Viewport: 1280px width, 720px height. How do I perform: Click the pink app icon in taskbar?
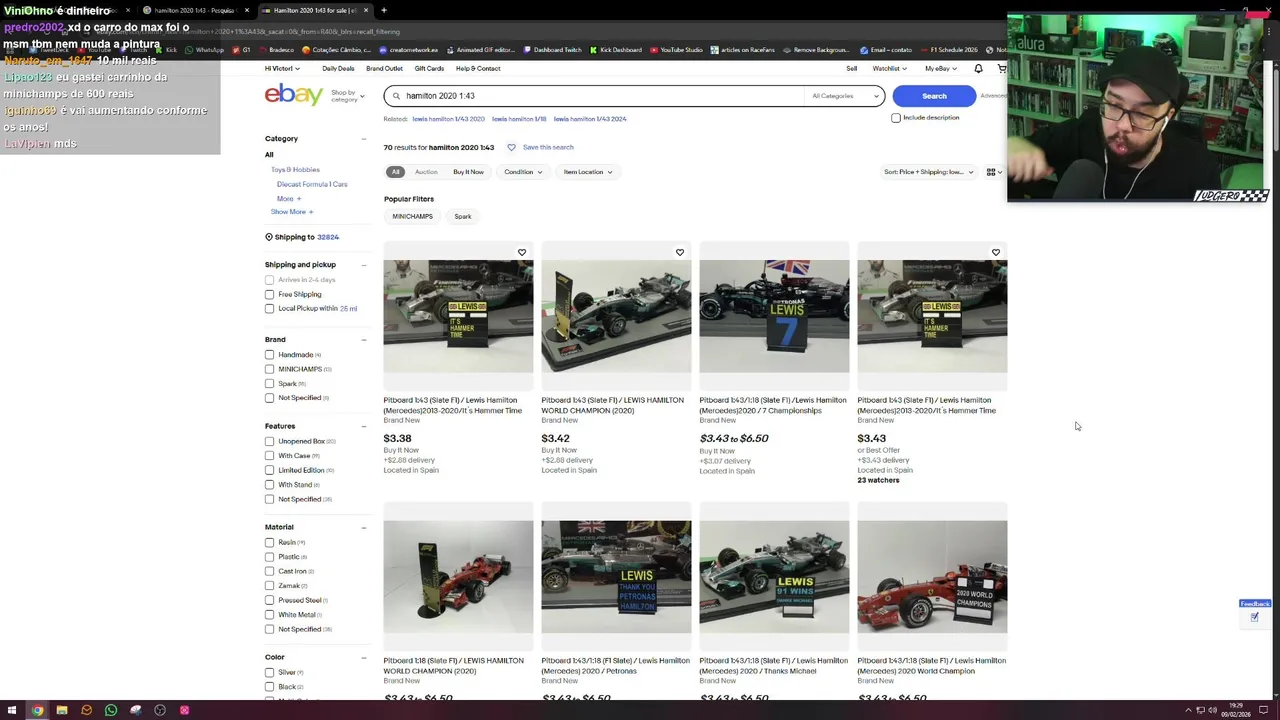[x=184, y=710]
